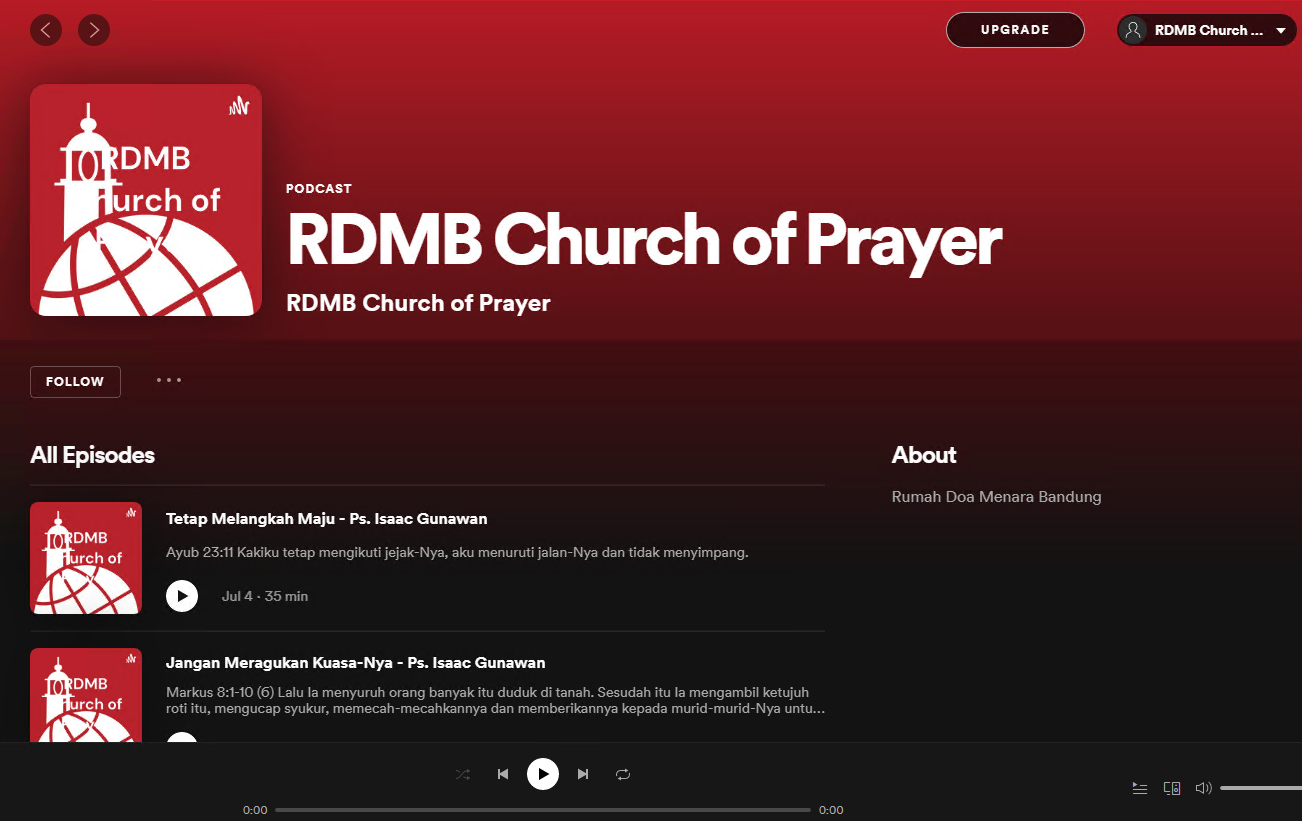The image size is (1302, 821).
Task: Click the main play button in player bar
Action: (543, 774)
